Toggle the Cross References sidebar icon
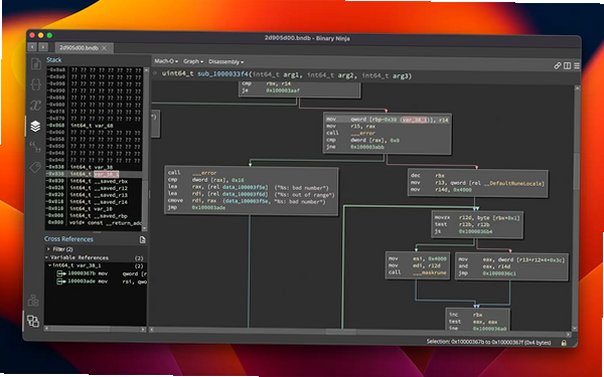The height and width of the screenshot is (377, 604). point(33,321)
